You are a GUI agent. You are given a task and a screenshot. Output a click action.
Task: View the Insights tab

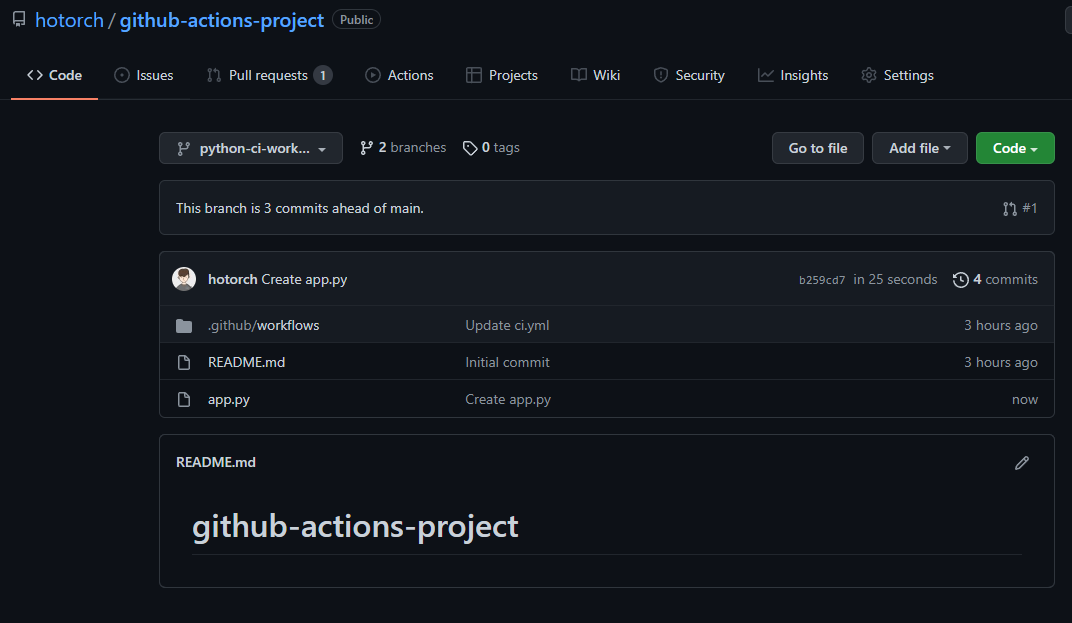click(793, 75)
